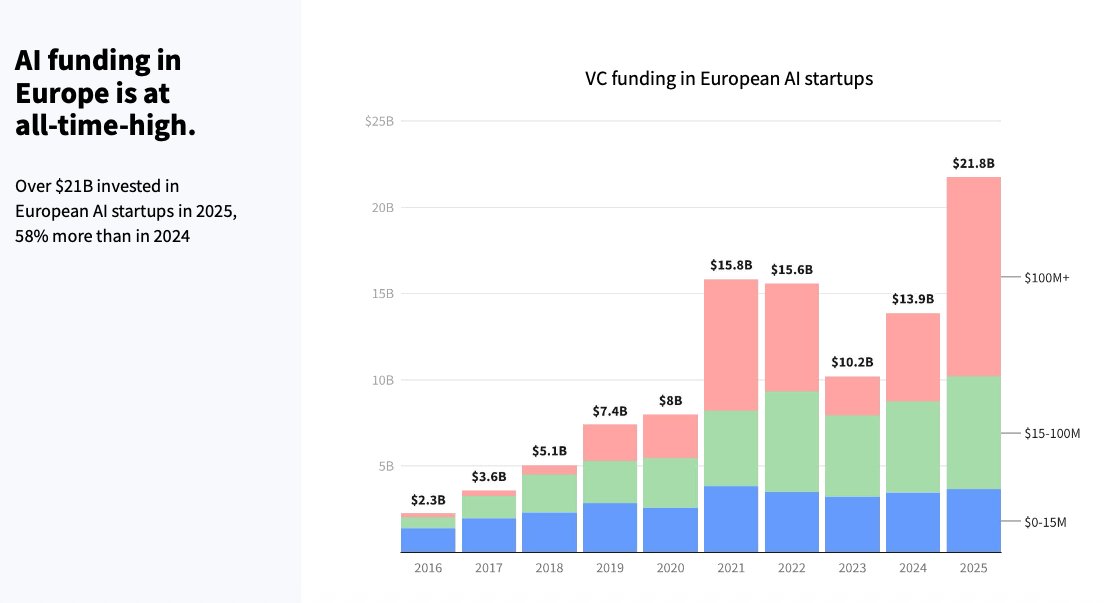The width and height of the screenshot is (1112, 603).
Task: Click the $15.8B value label above 2021
Action: (x=731, y=265)
